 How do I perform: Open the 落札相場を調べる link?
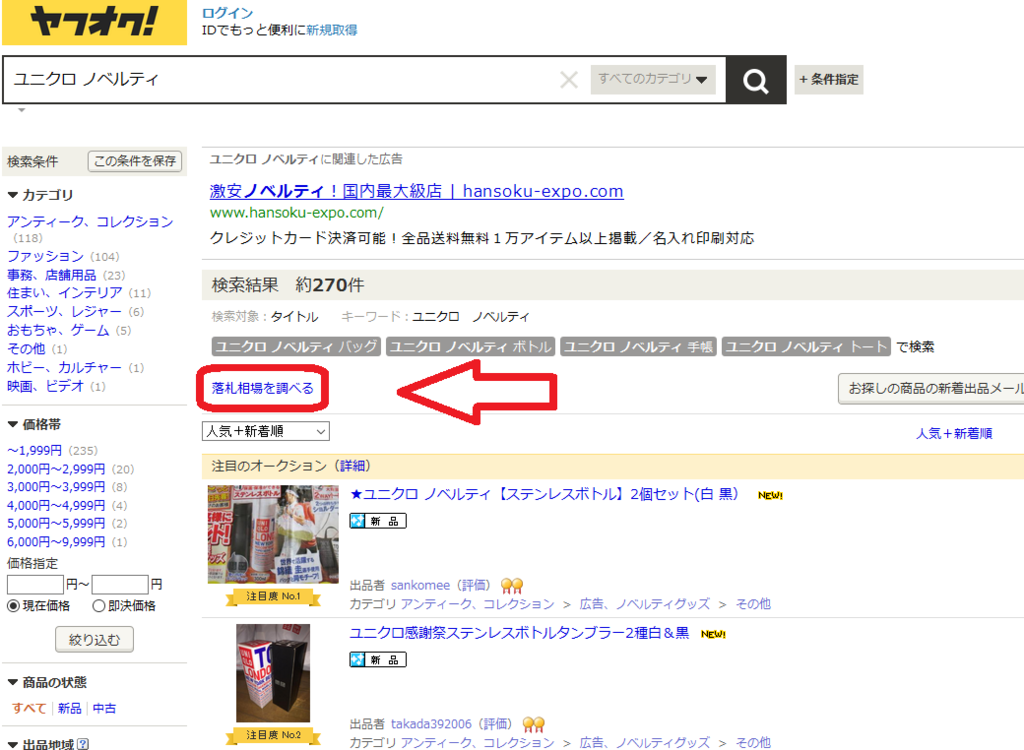pyautogui.click(x=263, y=388)
